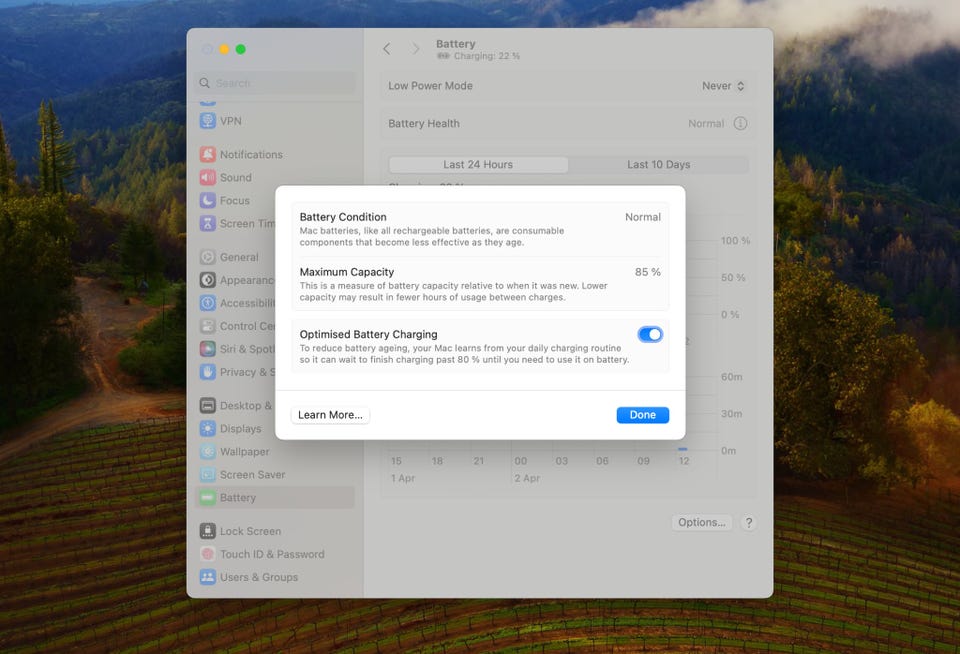Select the Users & Groups icon
This screenshot has height=654, width=960.
click(208, 577)
